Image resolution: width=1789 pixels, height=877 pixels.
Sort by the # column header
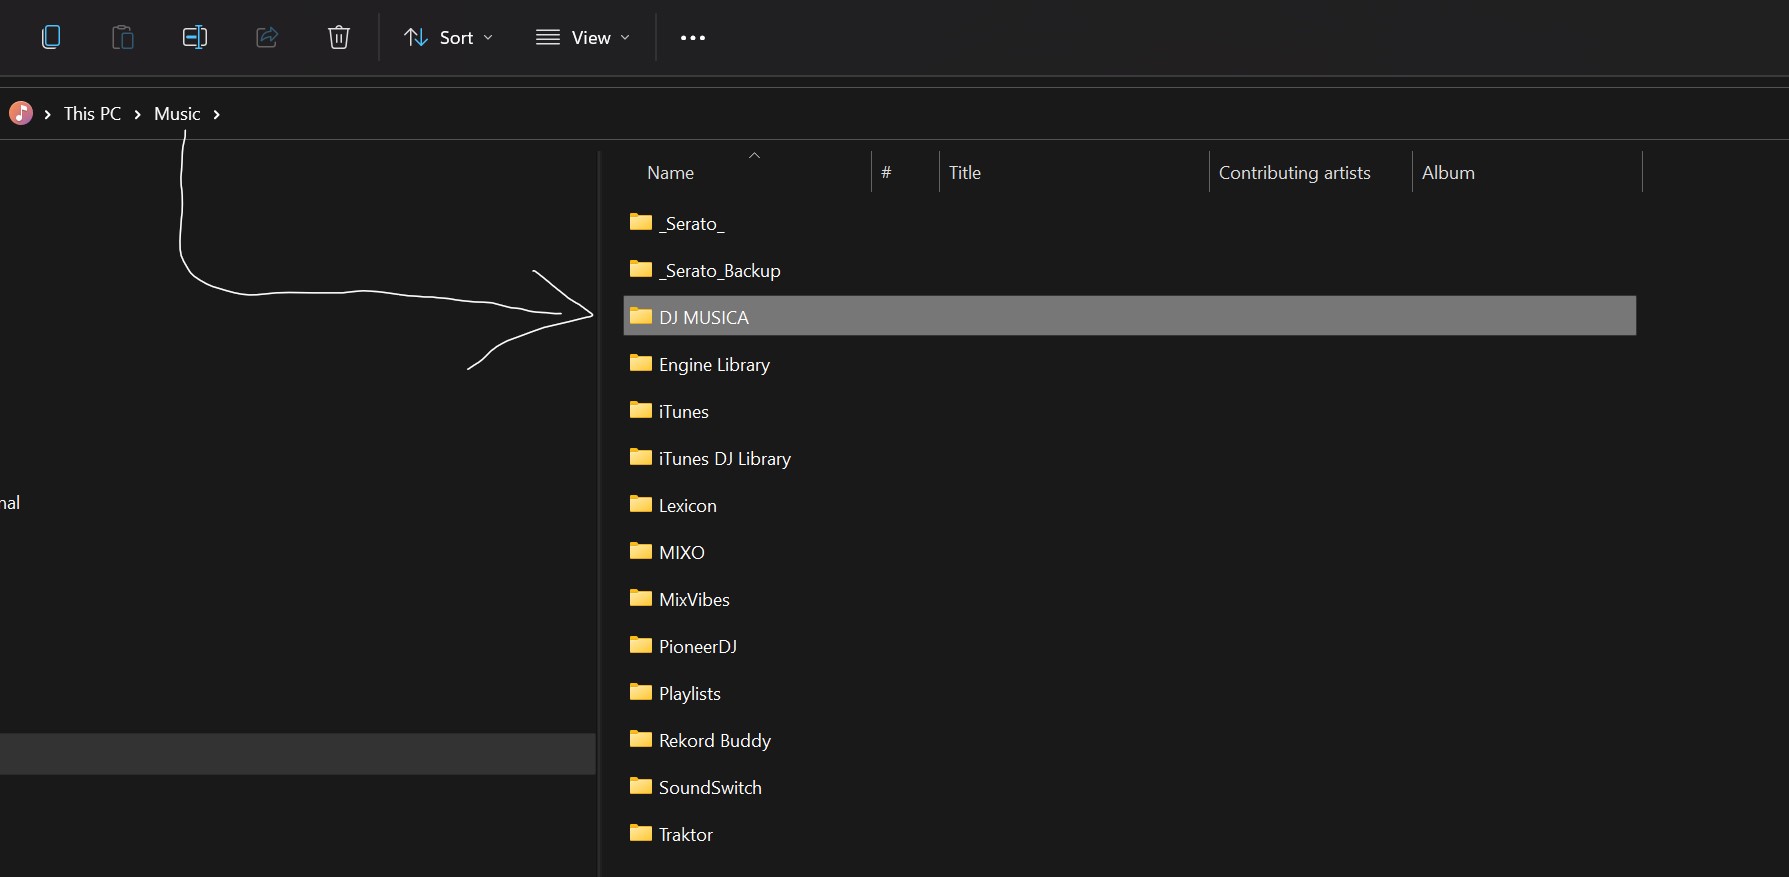(886, 173)
